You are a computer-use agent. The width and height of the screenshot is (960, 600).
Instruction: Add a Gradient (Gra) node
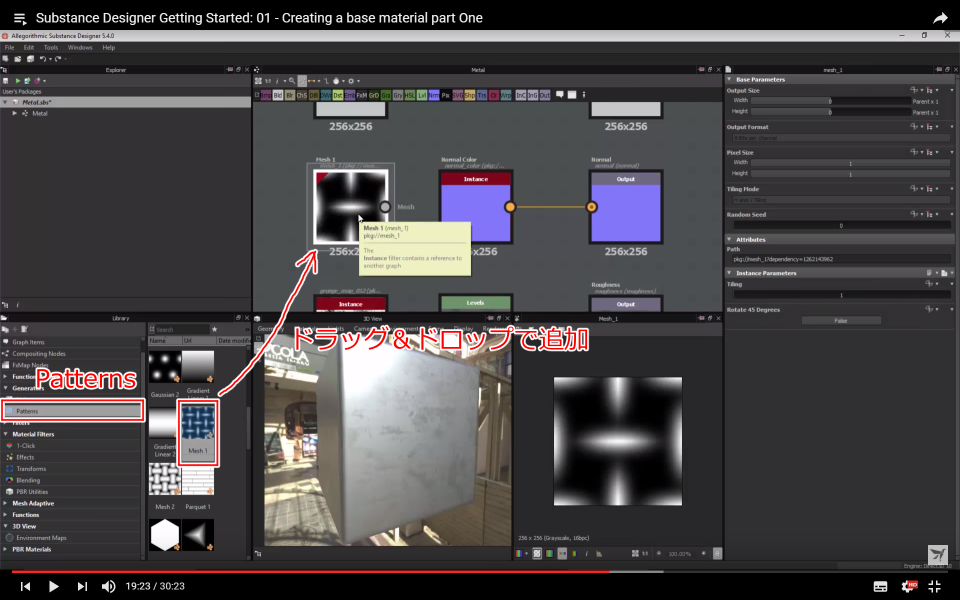pyautogui.click(x=386, y=95)
